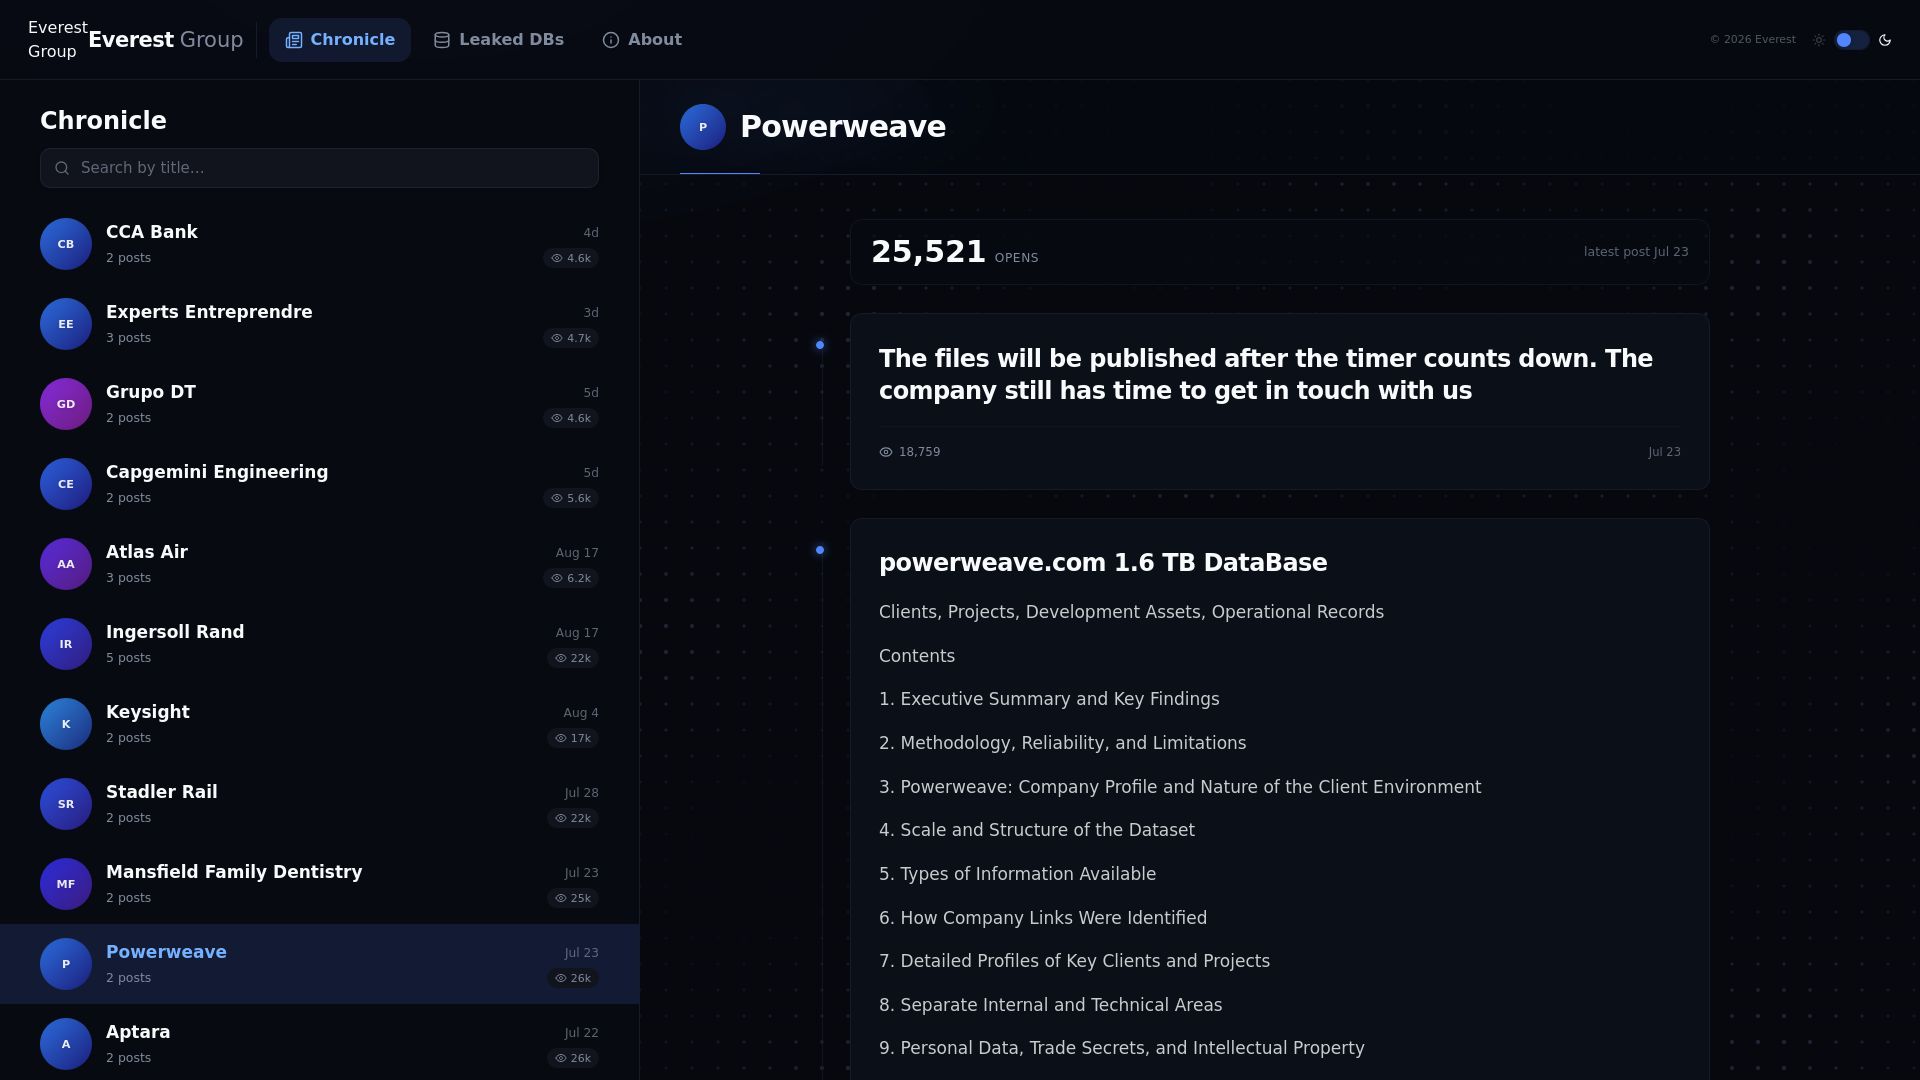Click the sun light-mode icon
The image size is (1920, 1080).
click(x=1819, y=40)
